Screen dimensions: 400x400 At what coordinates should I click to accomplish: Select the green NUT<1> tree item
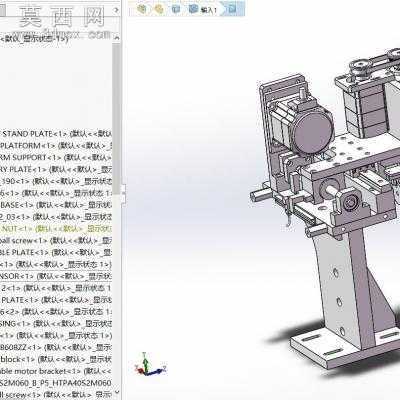56,229
